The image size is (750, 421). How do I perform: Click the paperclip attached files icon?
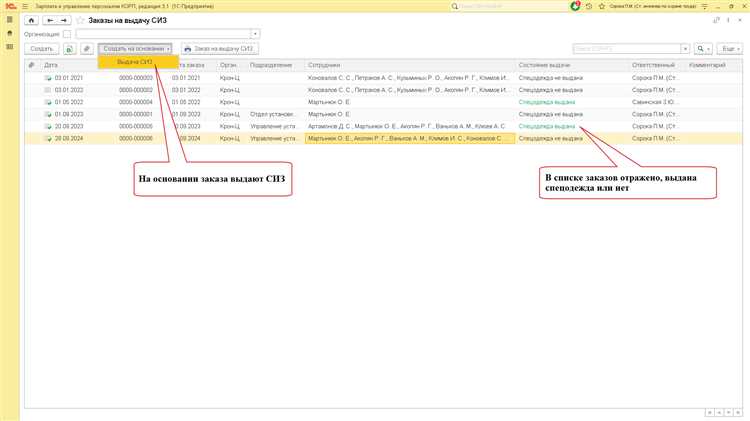click(x=86, y=48)
